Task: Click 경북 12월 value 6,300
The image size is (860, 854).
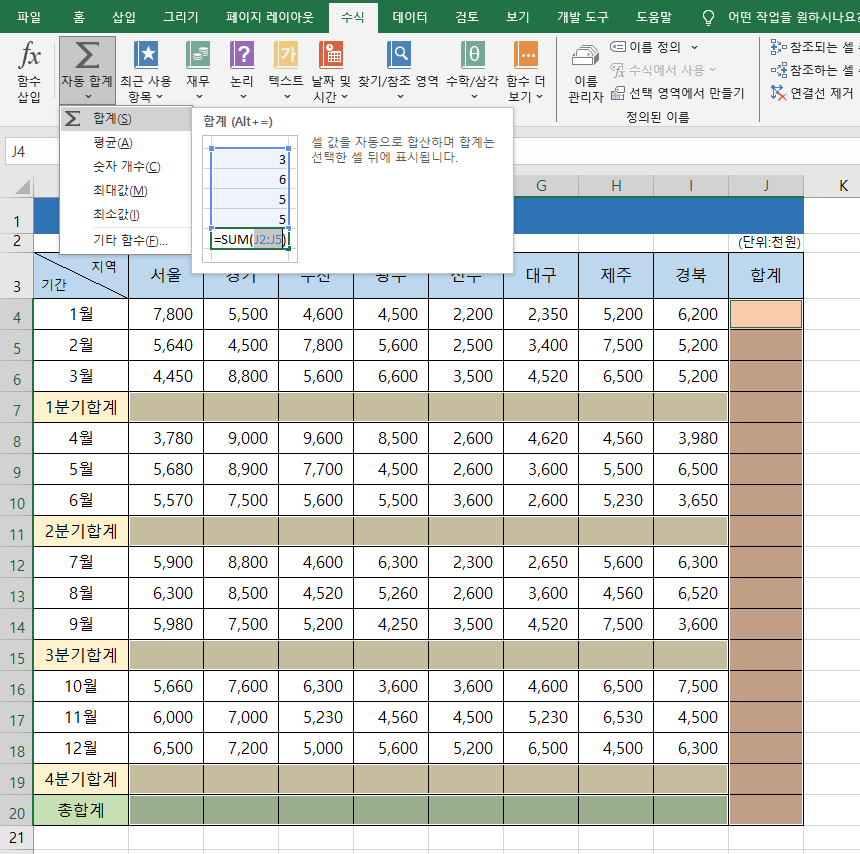Action: 691,748
